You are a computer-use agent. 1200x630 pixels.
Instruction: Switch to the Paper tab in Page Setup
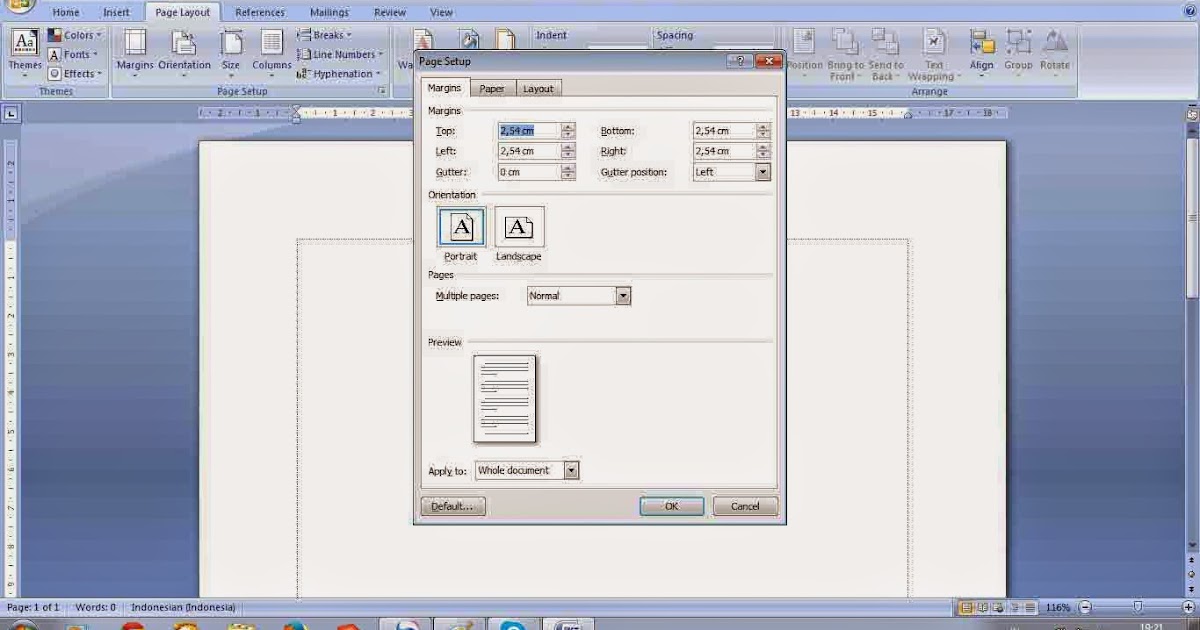492,89
